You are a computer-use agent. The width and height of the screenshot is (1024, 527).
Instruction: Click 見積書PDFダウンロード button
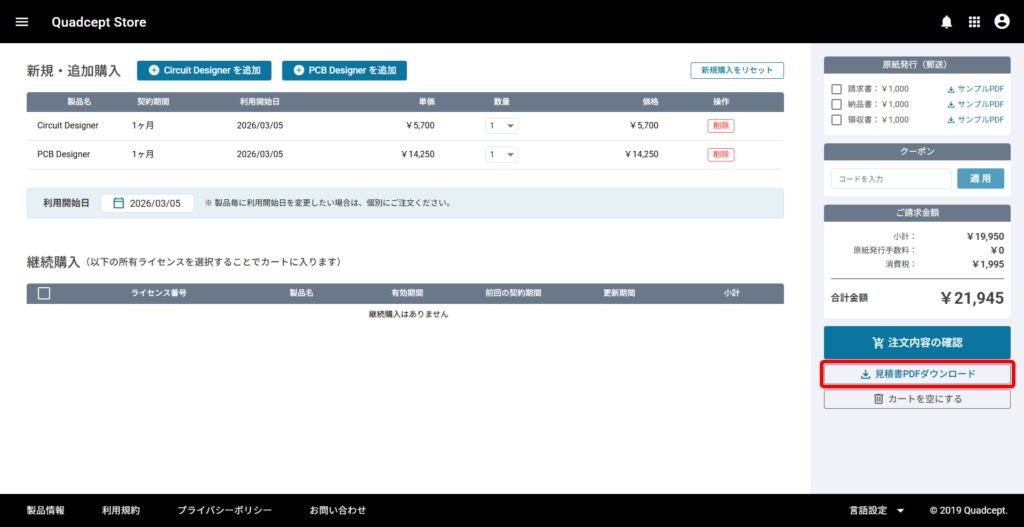click(917, 374)
